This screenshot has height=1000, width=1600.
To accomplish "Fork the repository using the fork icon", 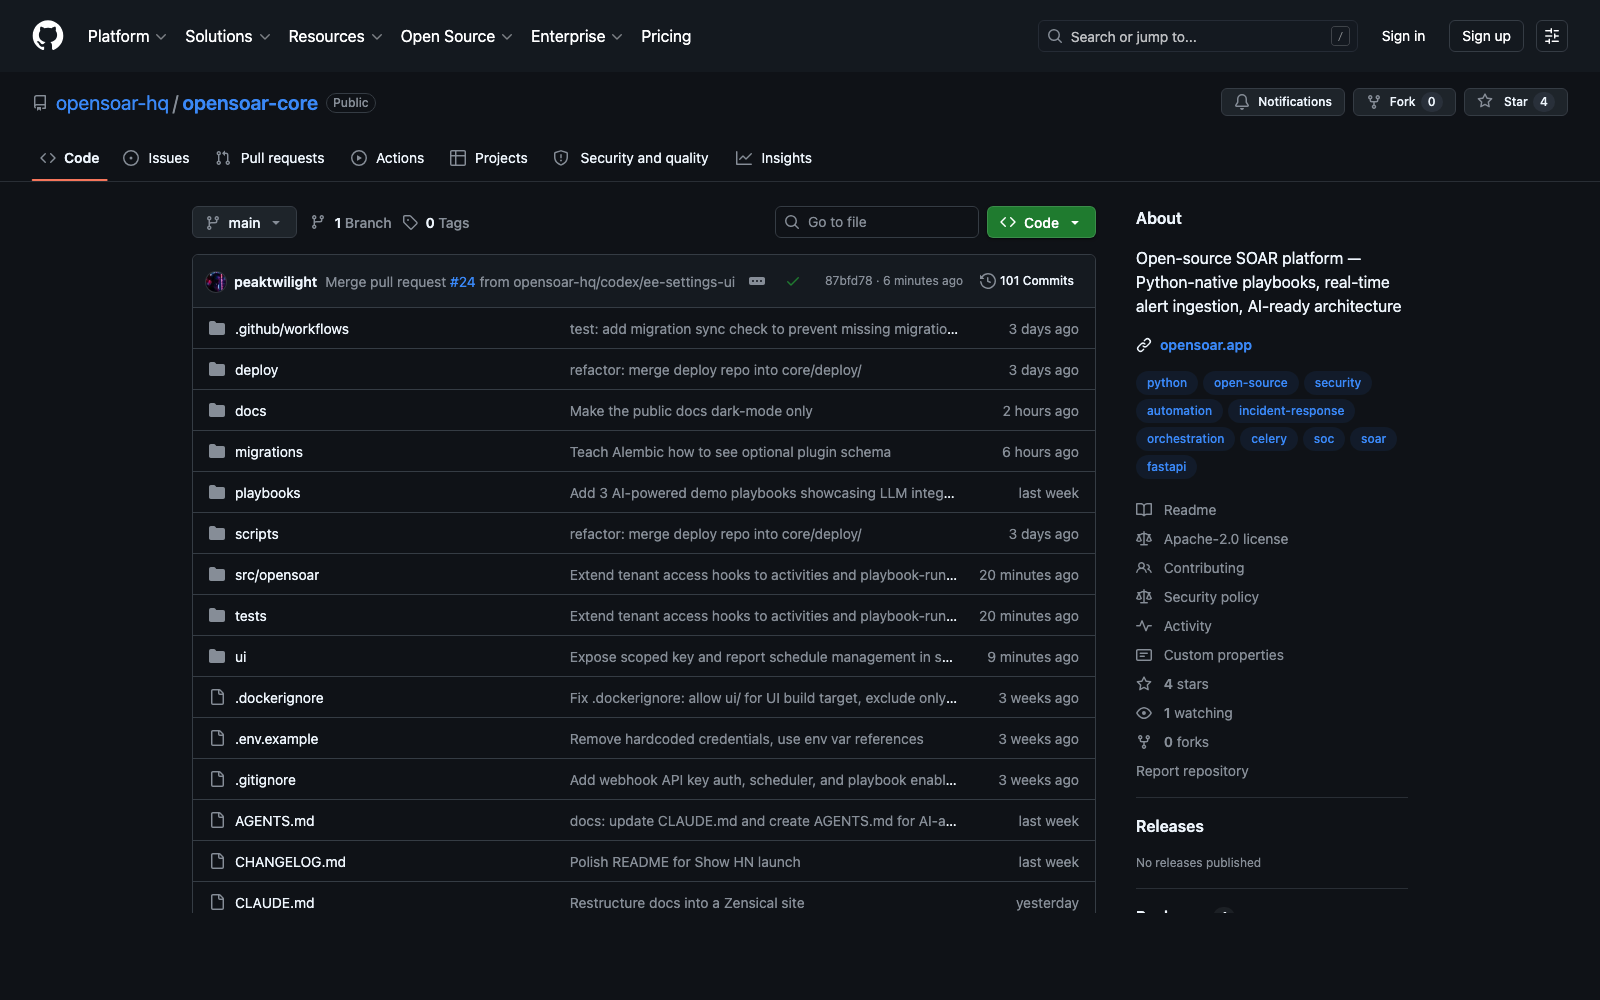I will [x=1372, y=102].
